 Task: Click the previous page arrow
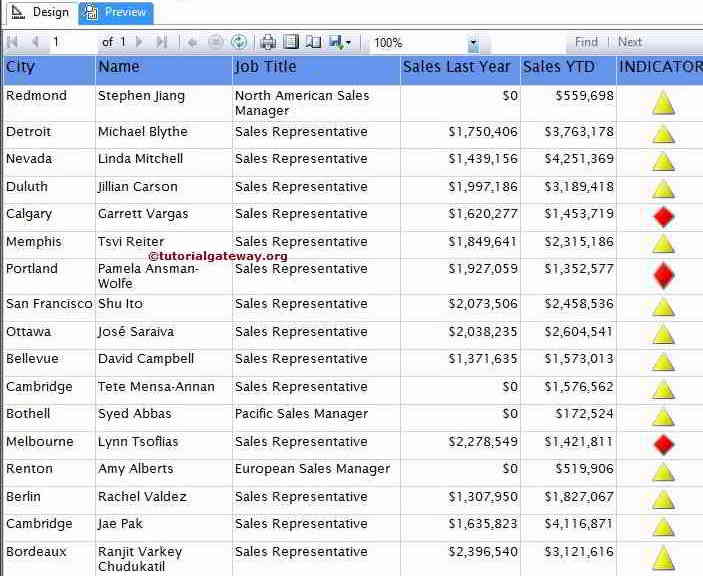pos(35,42)
